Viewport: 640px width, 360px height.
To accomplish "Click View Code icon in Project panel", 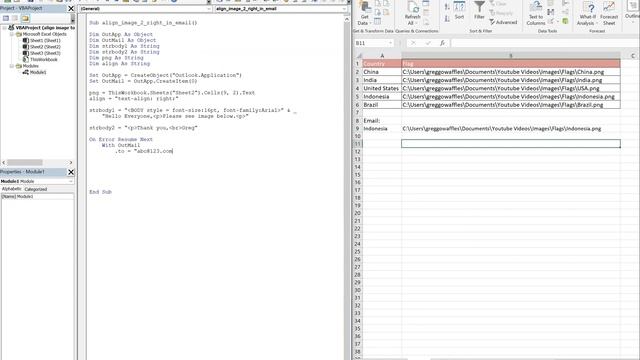I will 6,18.
